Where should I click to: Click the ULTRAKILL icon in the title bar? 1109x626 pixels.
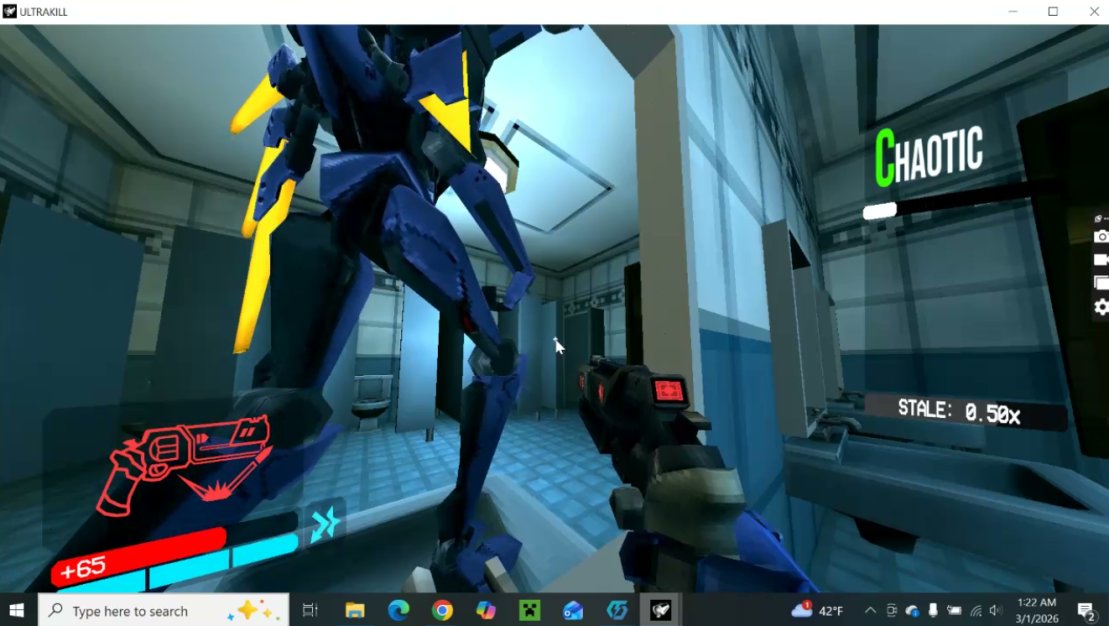pyautogui.click(x=9, y=11)
